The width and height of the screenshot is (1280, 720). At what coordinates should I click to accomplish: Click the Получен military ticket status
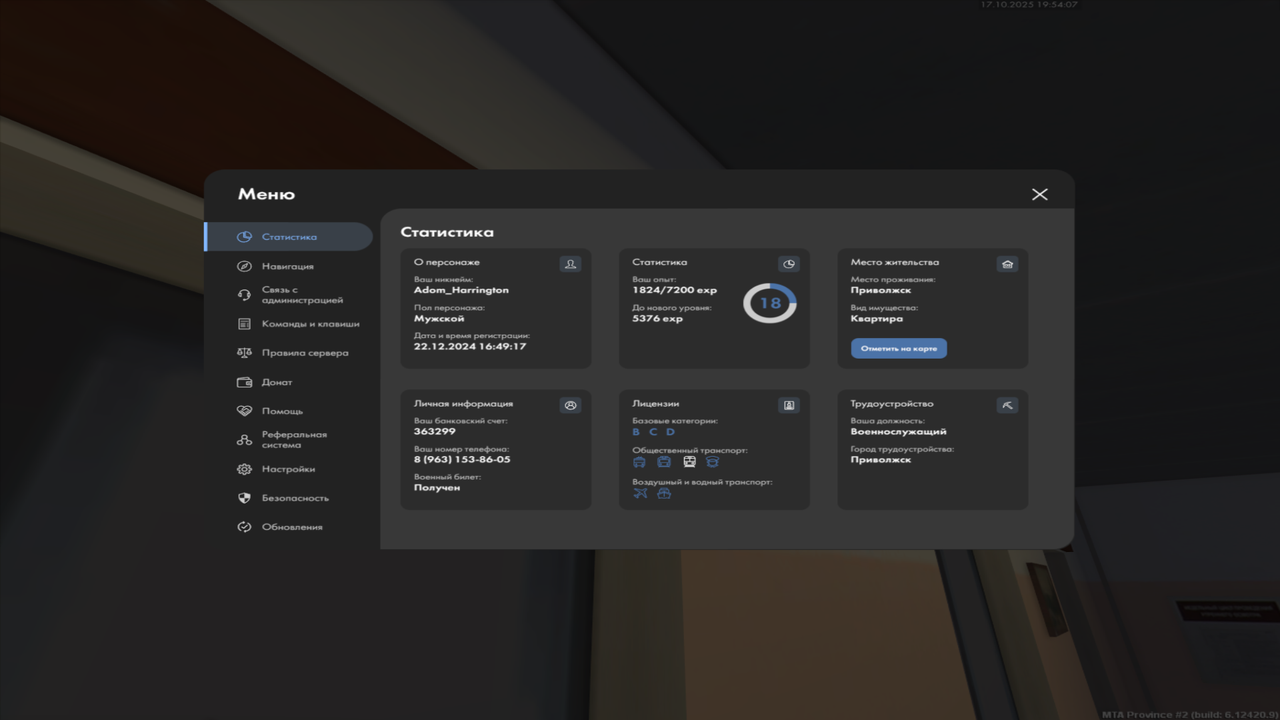click(437, 487)
